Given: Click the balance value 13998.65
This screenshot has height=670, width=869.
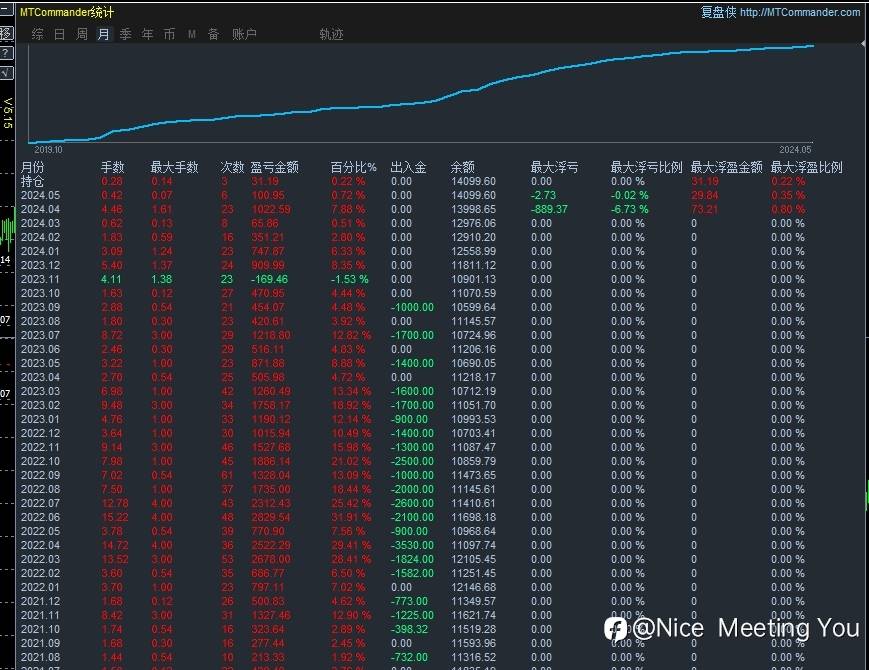Looking at the screenshot, I should (x=473, y=209).
